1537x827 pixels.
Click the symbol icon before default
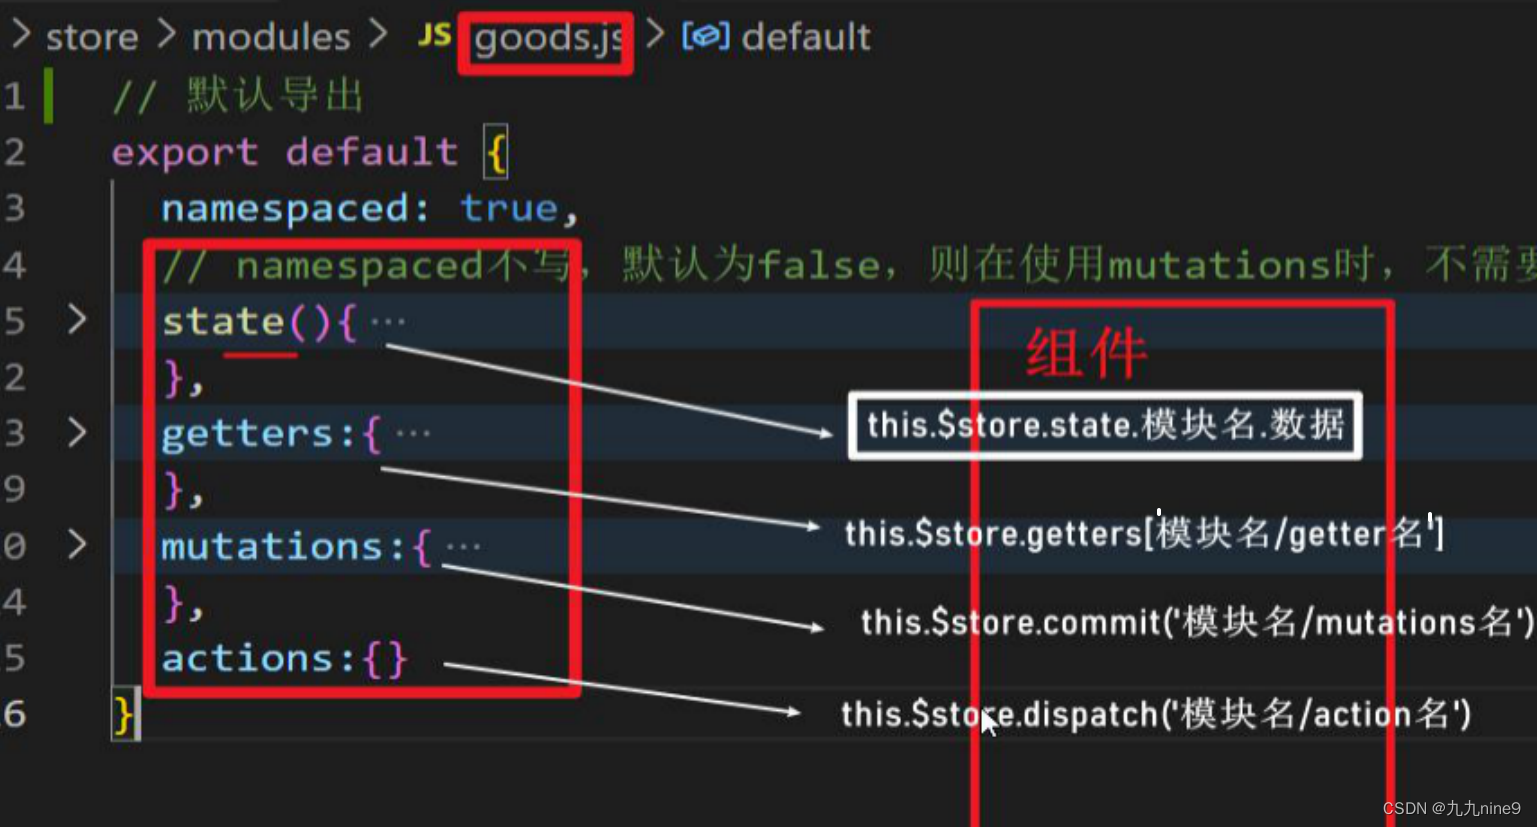705,36
